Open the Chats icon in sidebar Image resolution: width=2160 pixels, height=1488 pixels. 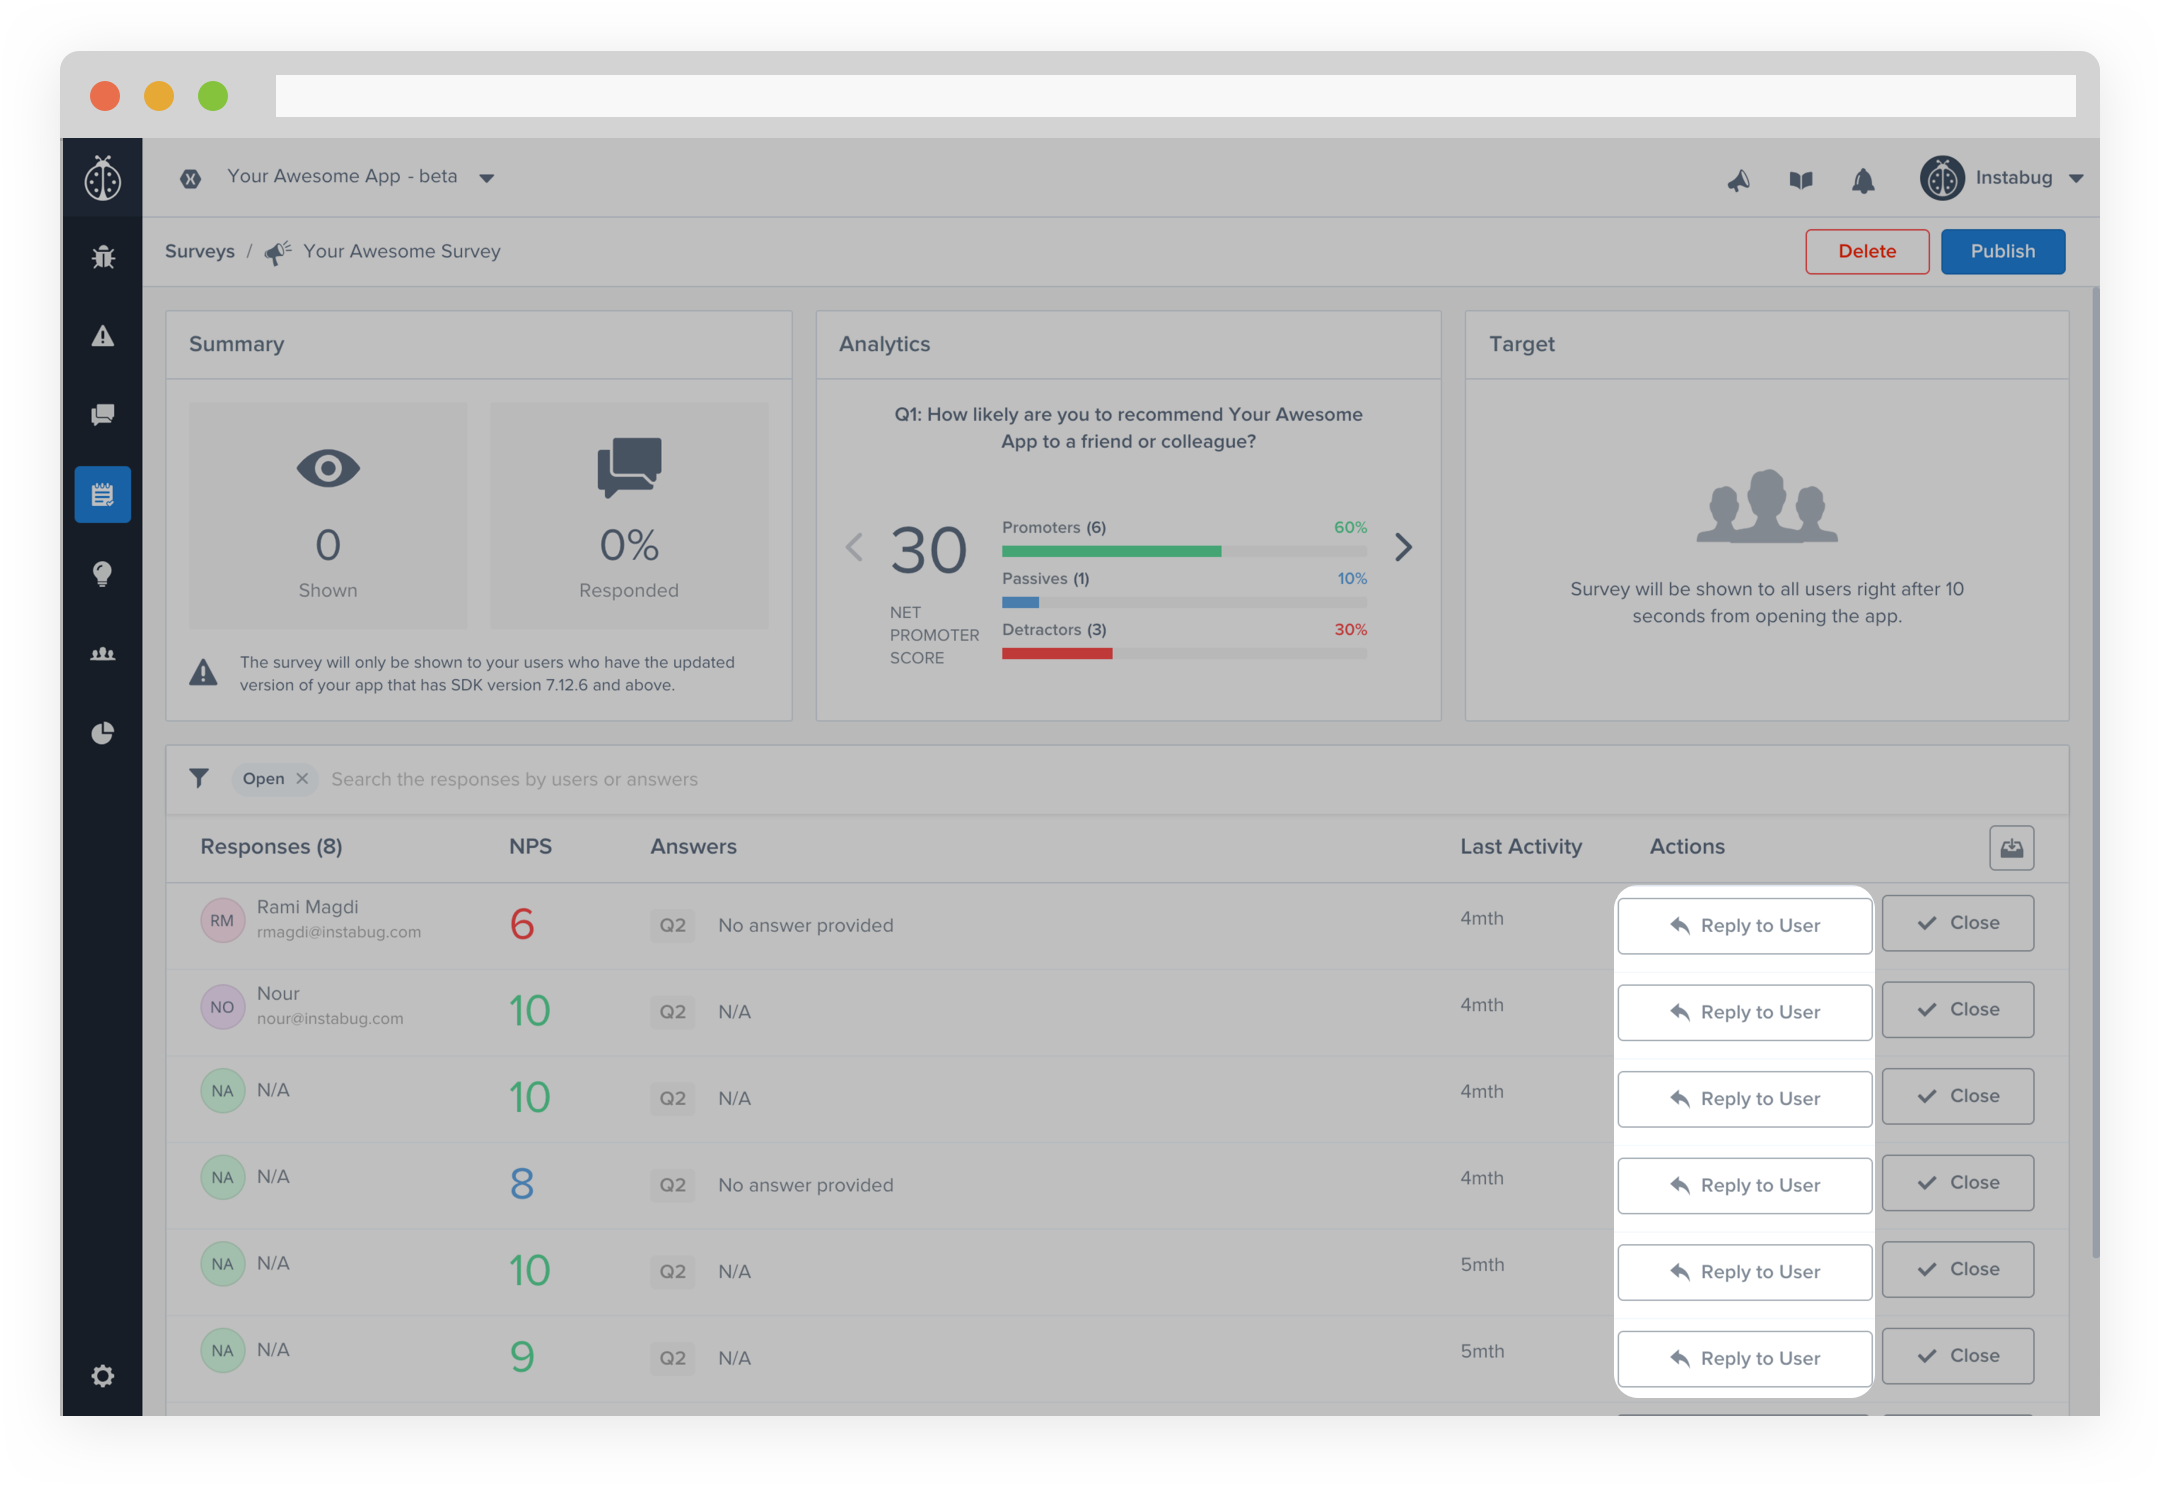click(x=103, y=415)
